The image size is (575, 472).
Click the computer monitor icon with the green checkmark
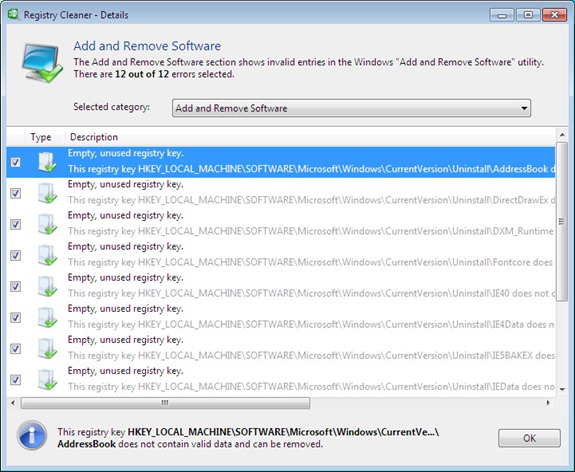click(x=42, y=63)
